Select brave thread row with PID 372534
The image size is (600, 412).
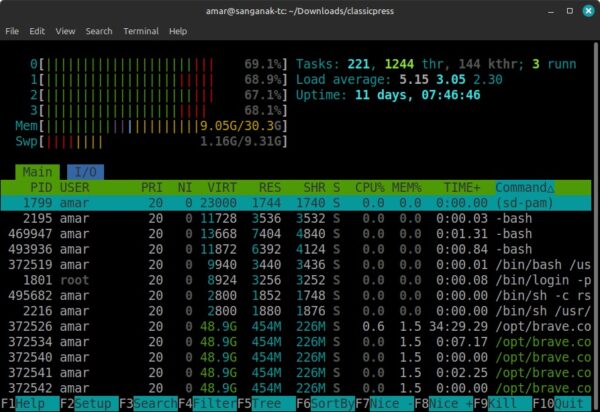296,342
